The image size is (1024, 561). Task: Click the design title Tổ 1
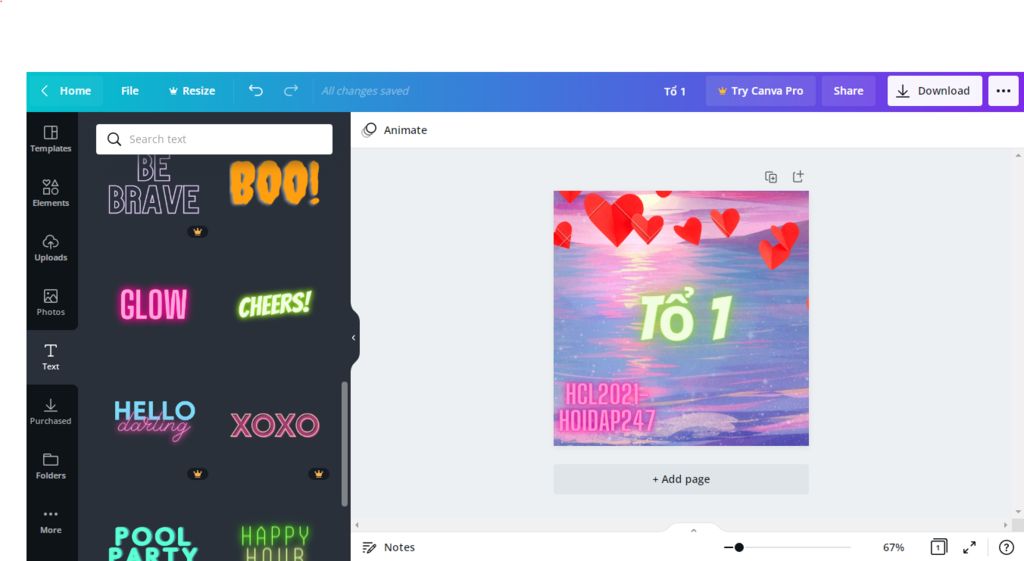tap(675, 91)
